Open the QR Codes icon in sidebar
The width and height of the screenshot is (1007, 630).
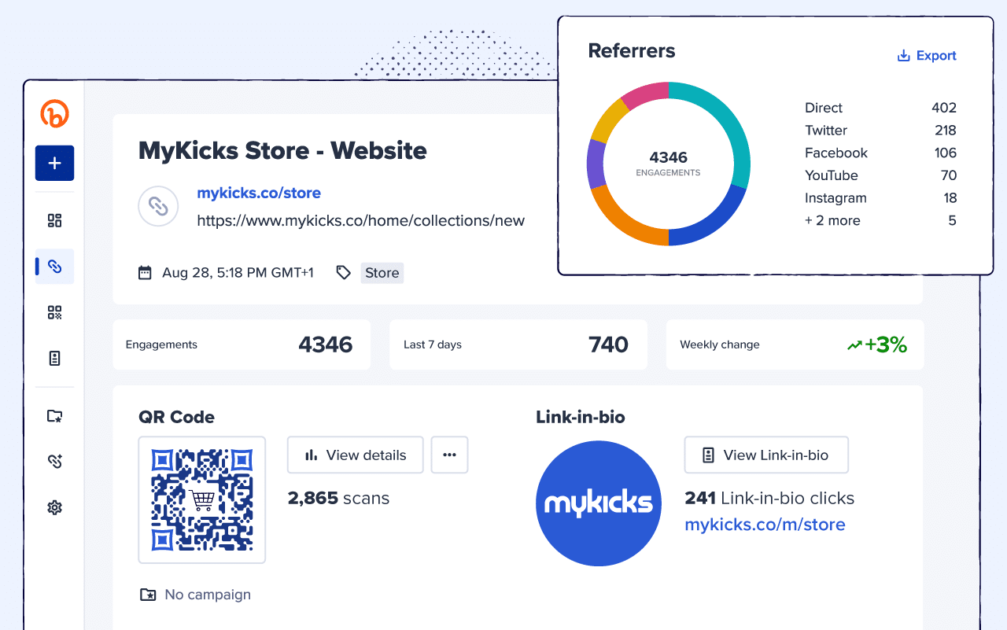(55, 313)
